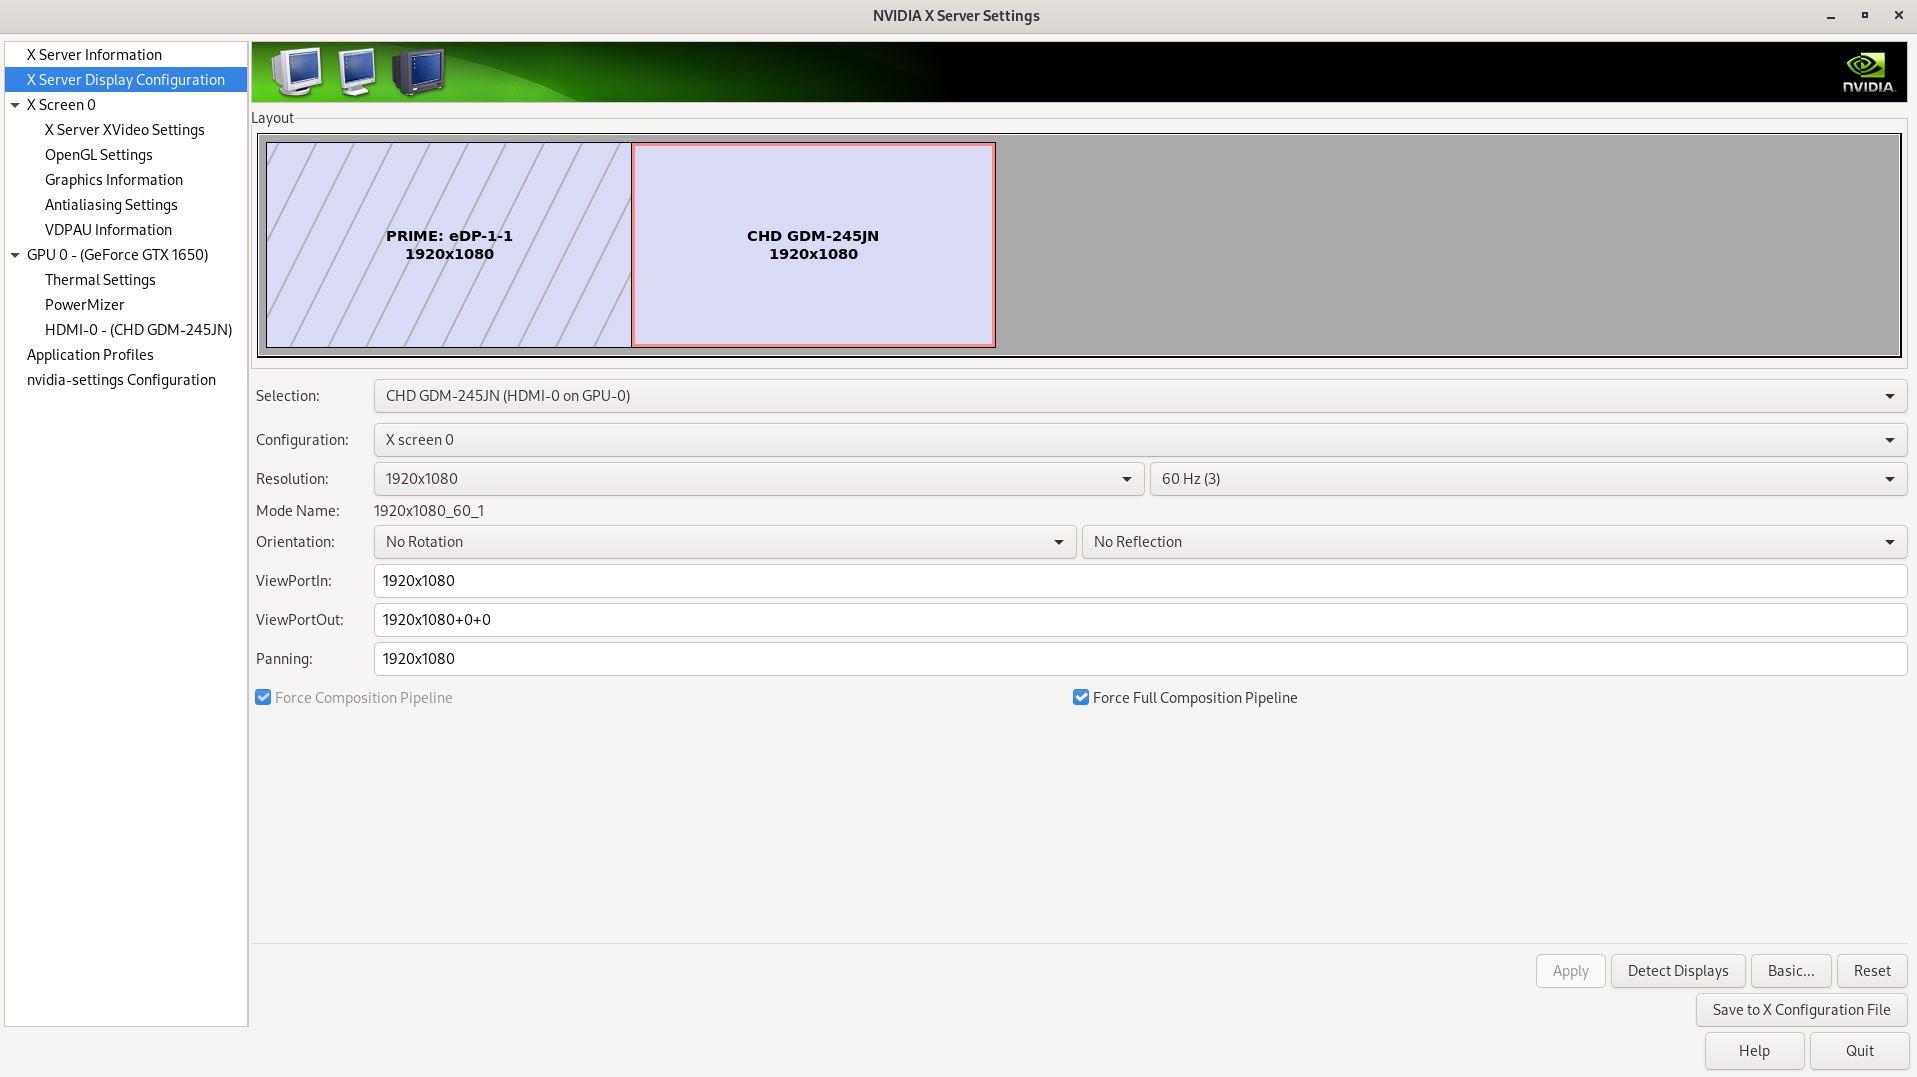Click the Panning input field
The height and width of the screenshot is (1077, 1917).
pos(1140,659)
